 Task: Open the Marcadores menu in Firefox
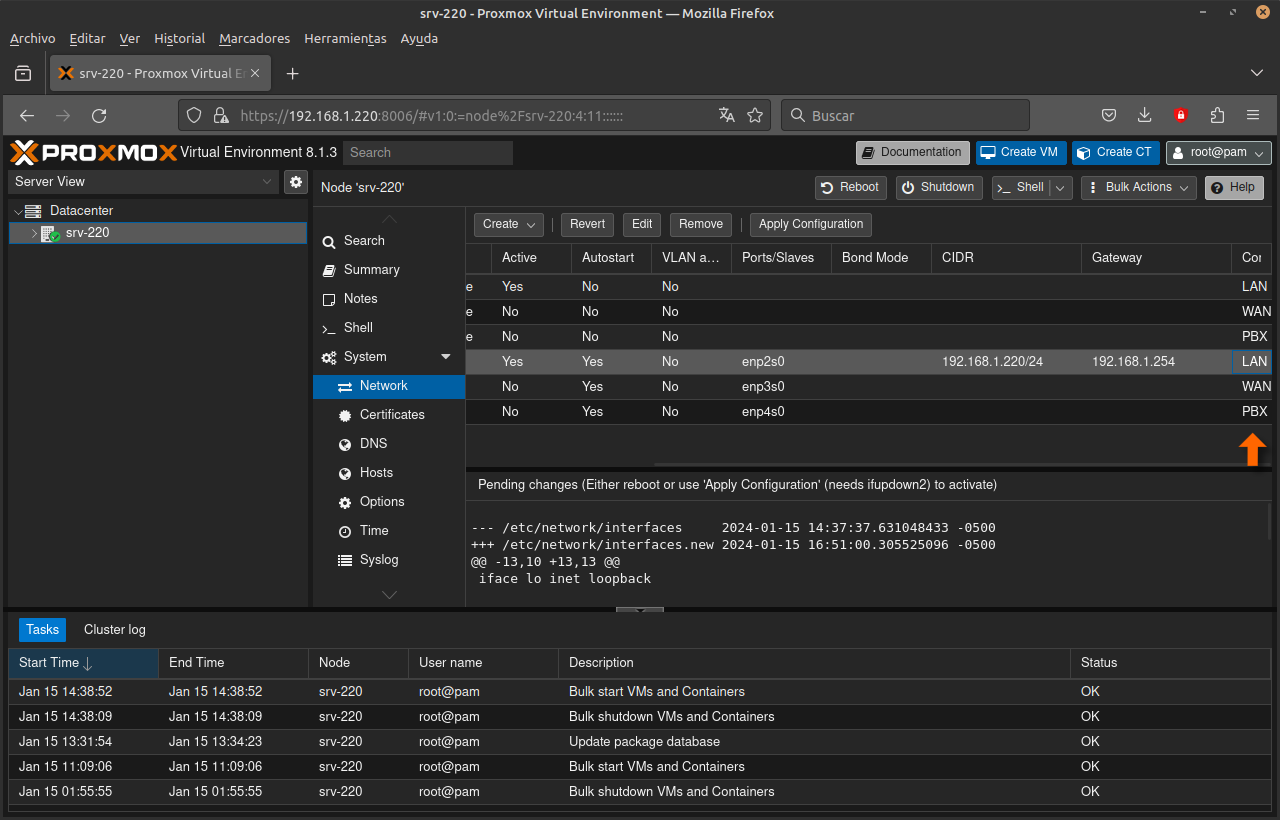point(255,39)
